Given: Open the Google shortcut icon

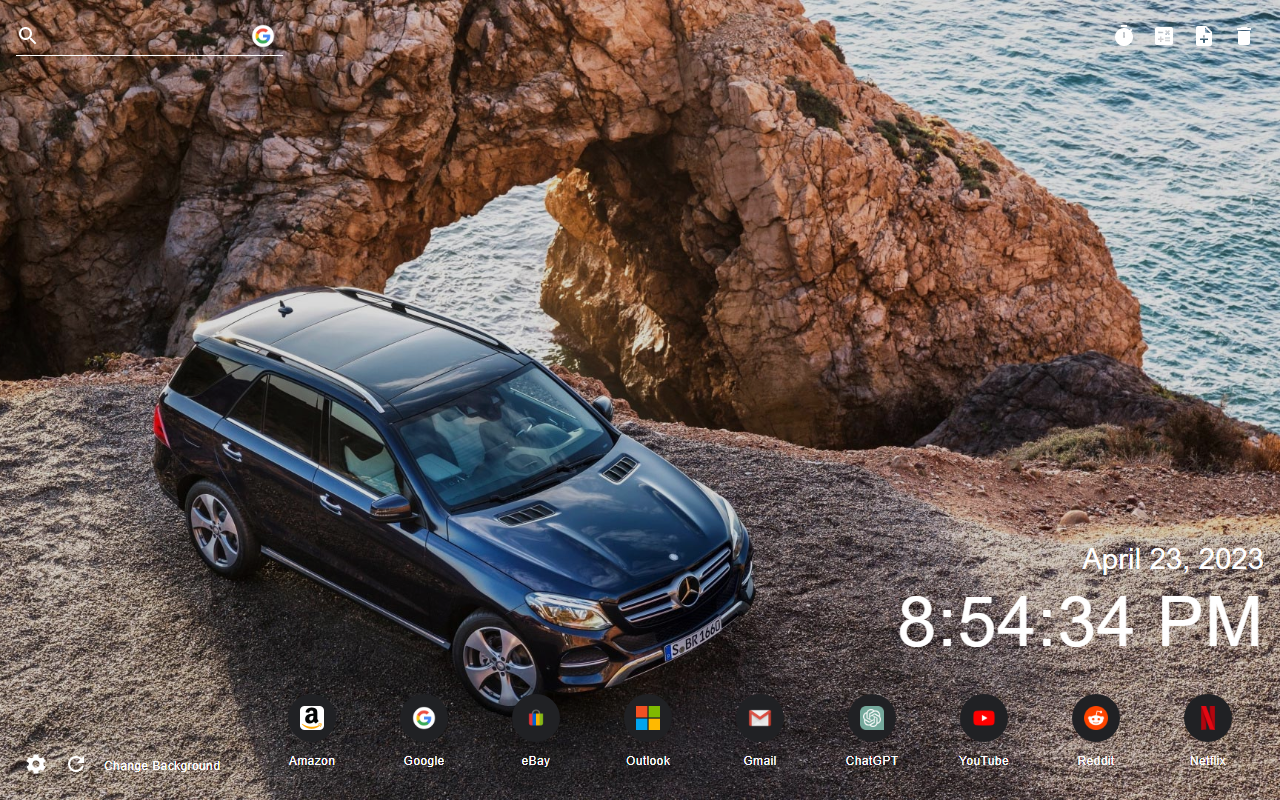Looking at the screenshot, I should tap(424, 717).
